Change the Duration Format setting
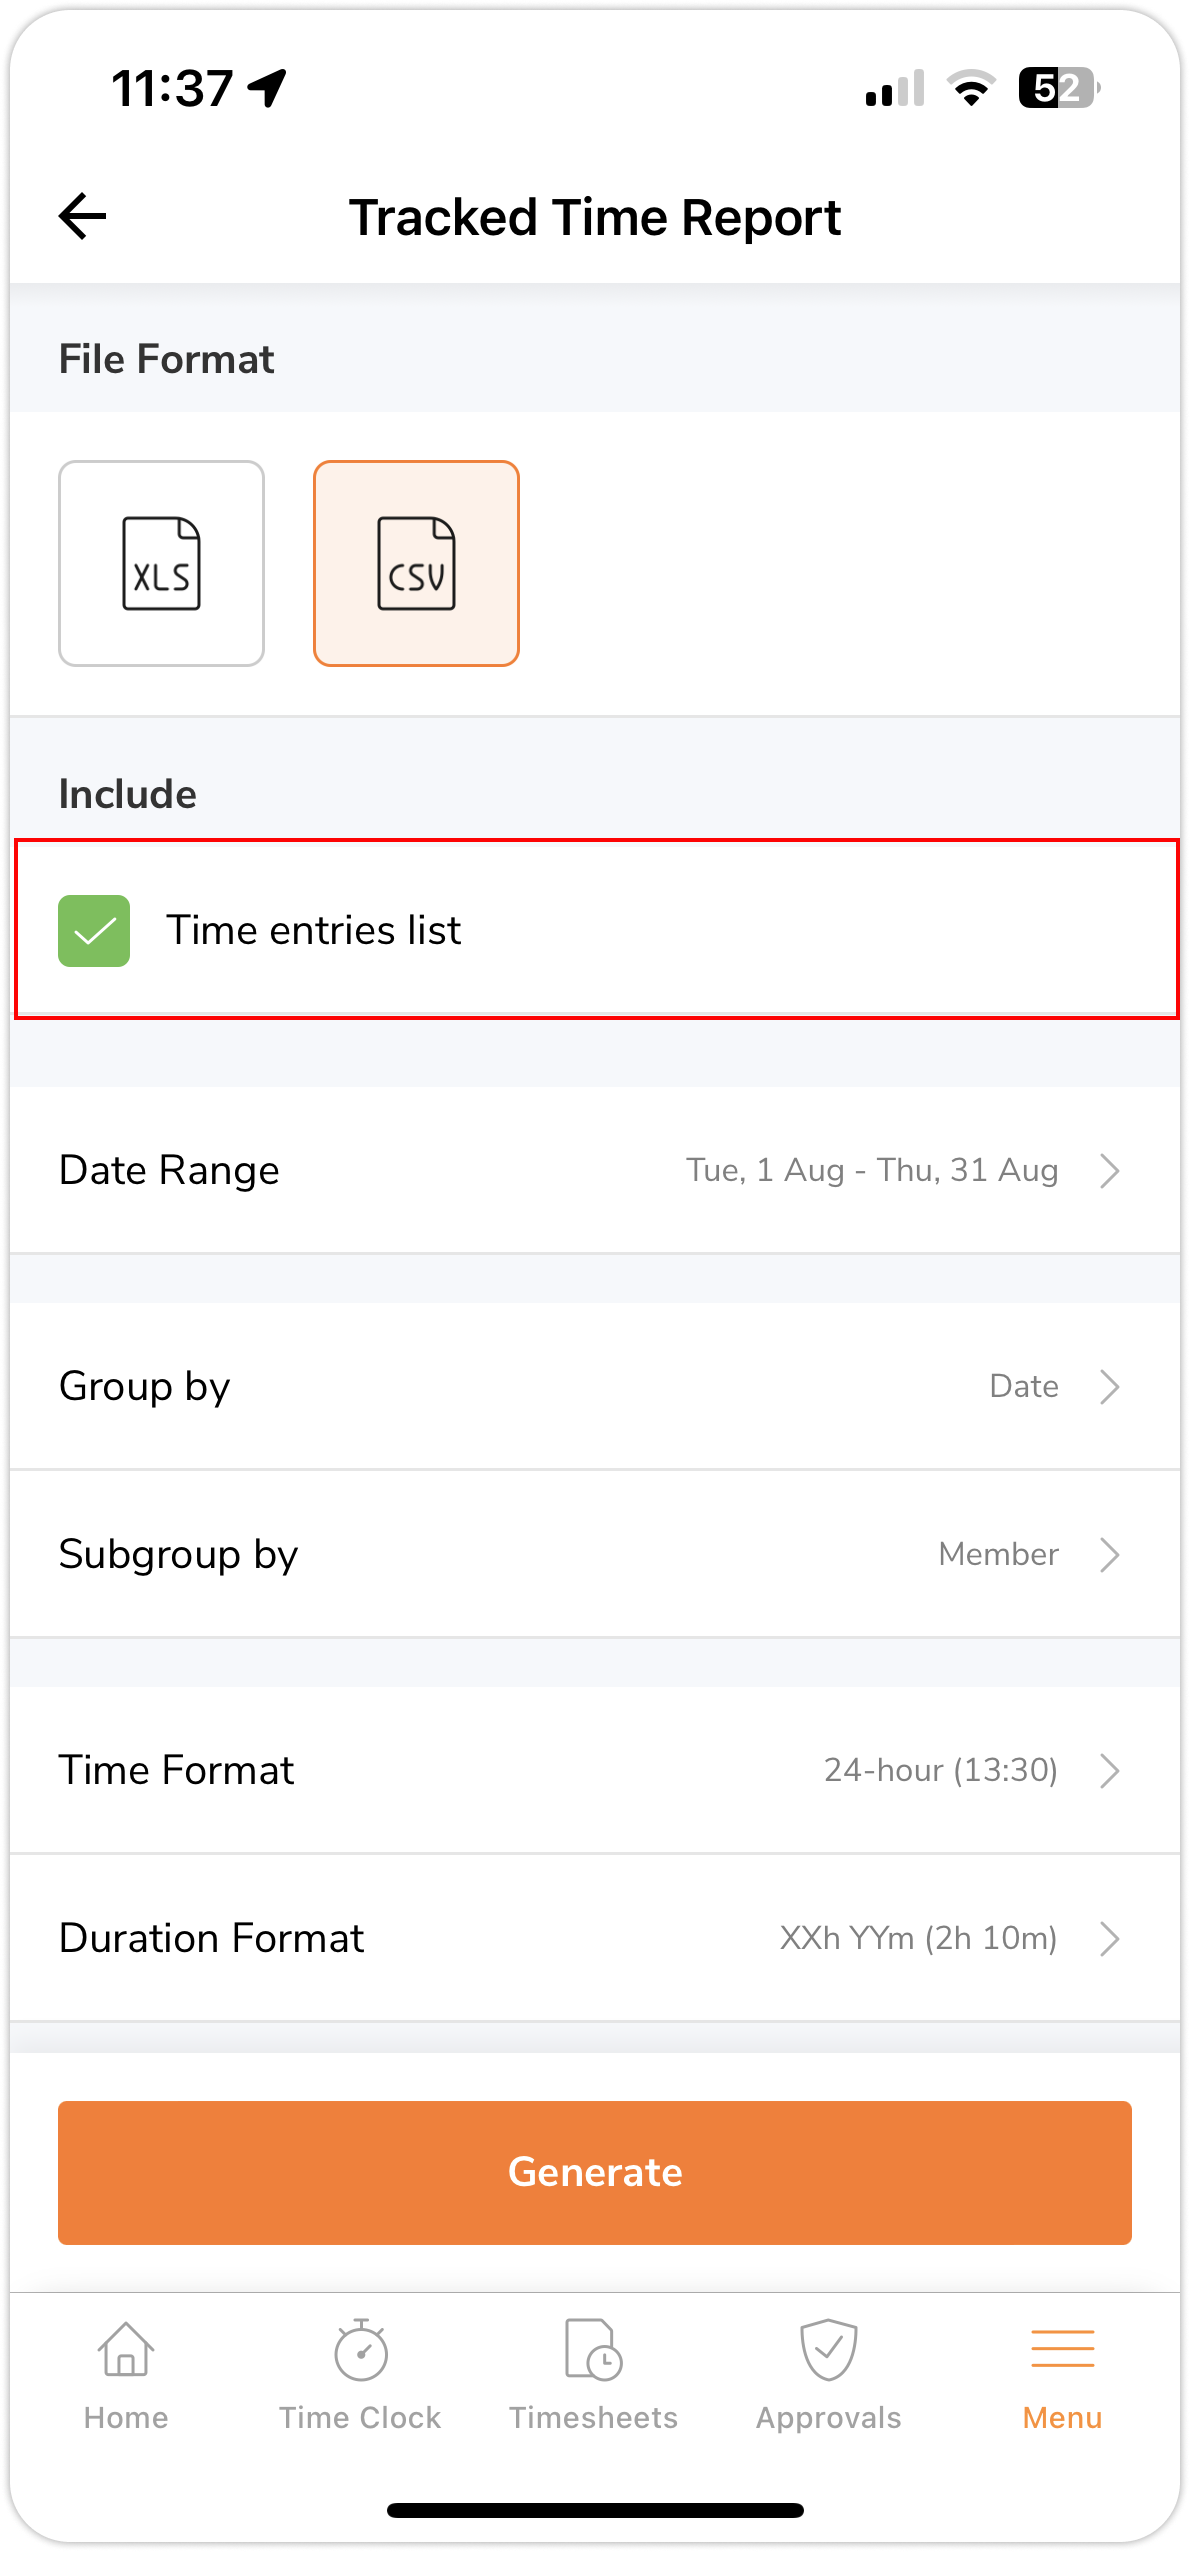This screenshot has width=1190, height=2552. (594, 1938)
